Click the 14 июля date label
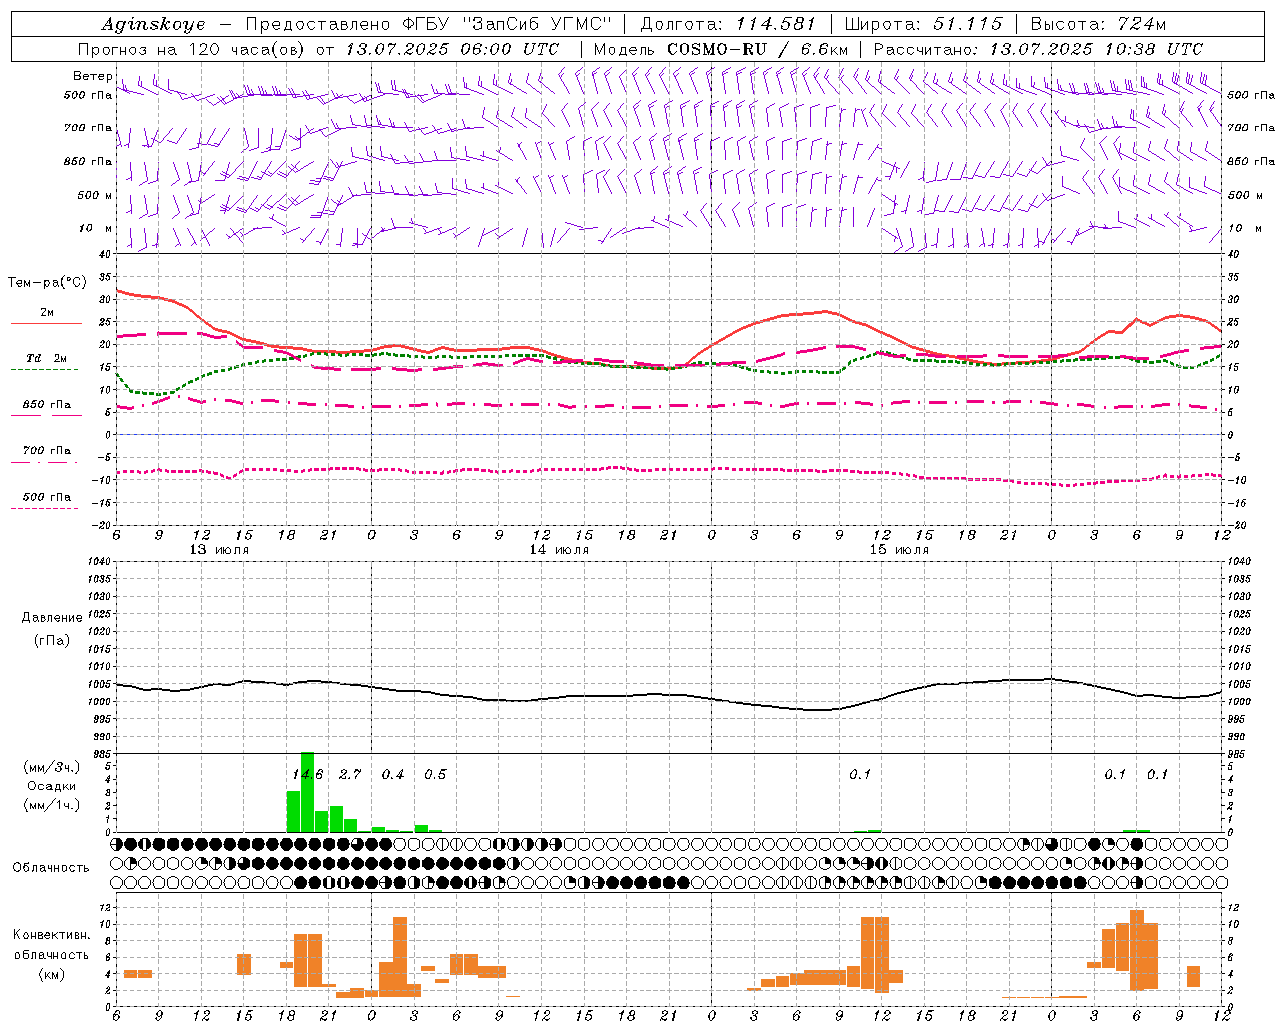The image size is (1280, 1024). (559, 550)
